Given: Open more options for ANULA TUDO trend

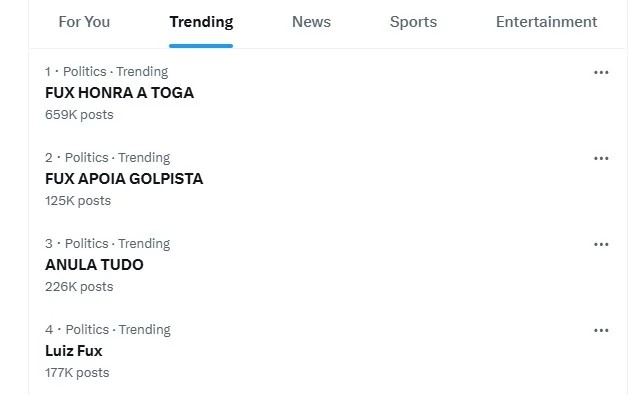Looking at the screenshot, I should click(601, 245).
